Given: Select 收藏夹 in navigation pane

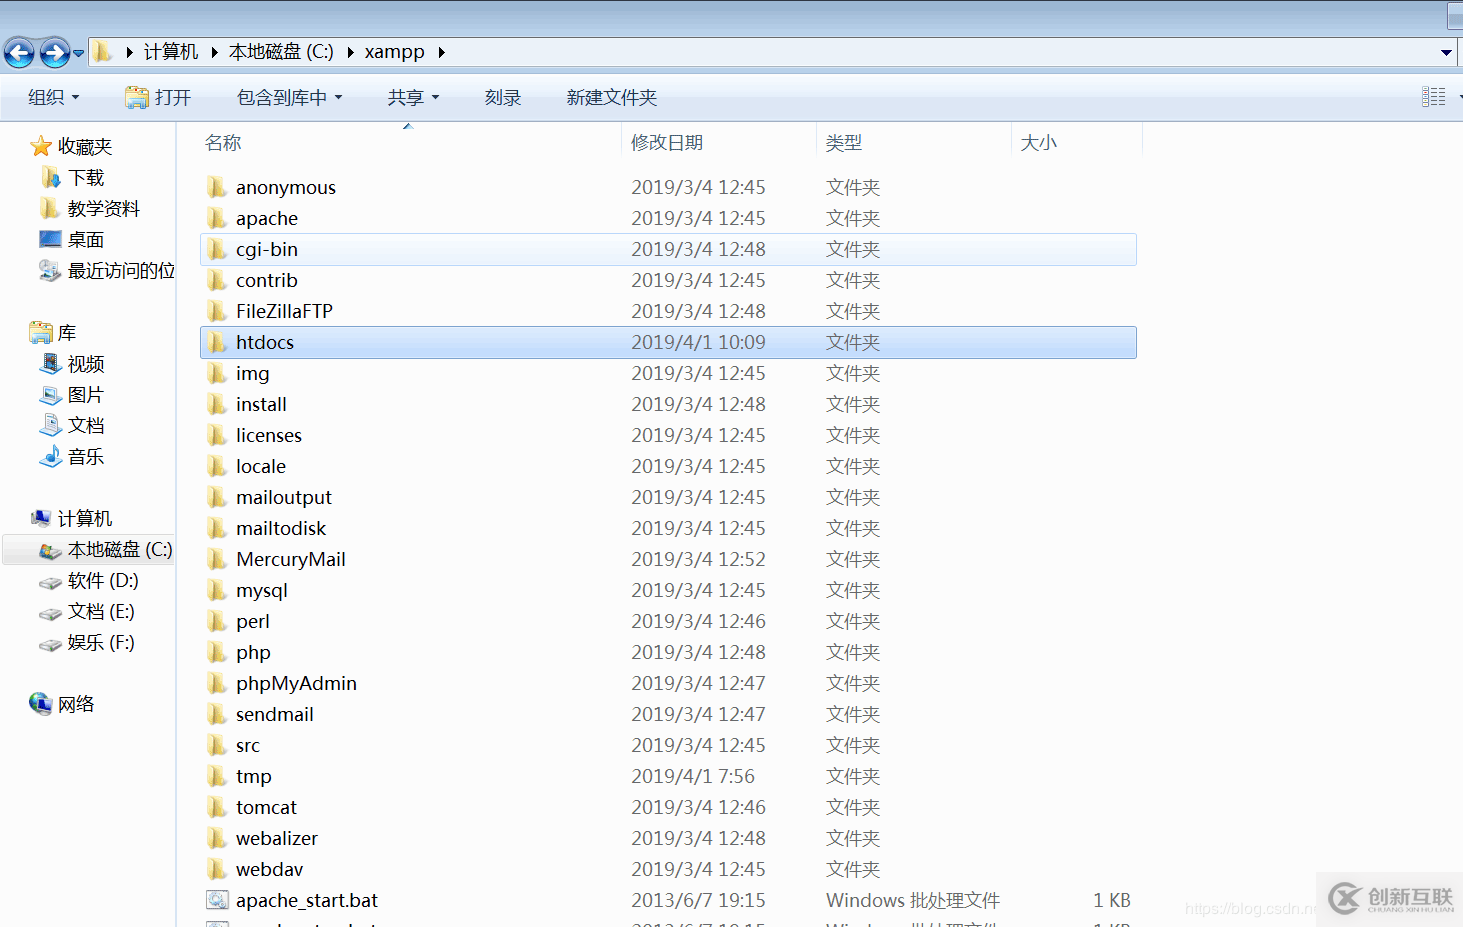Looking at the screenshot, I should [71, 146].
